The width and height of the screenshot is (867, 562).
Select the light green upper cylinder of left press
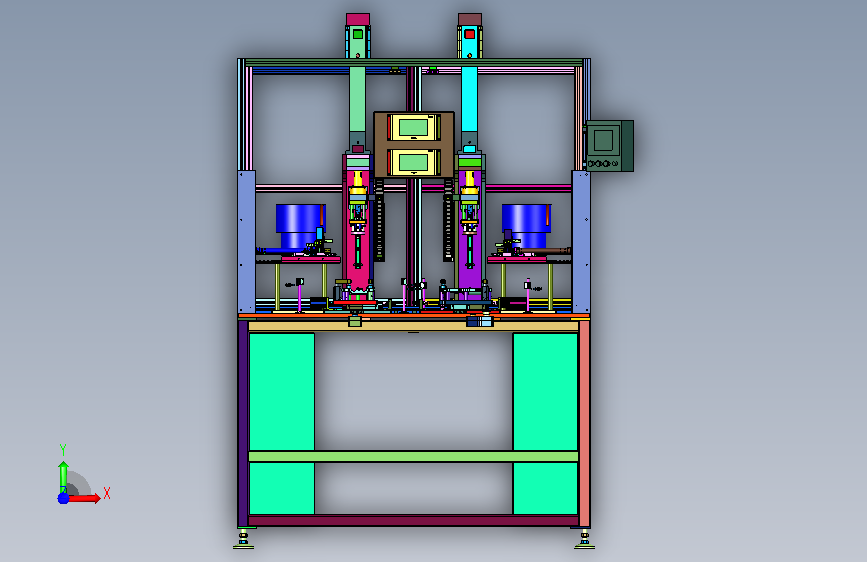pyautogui.click(x=357, y=100)
